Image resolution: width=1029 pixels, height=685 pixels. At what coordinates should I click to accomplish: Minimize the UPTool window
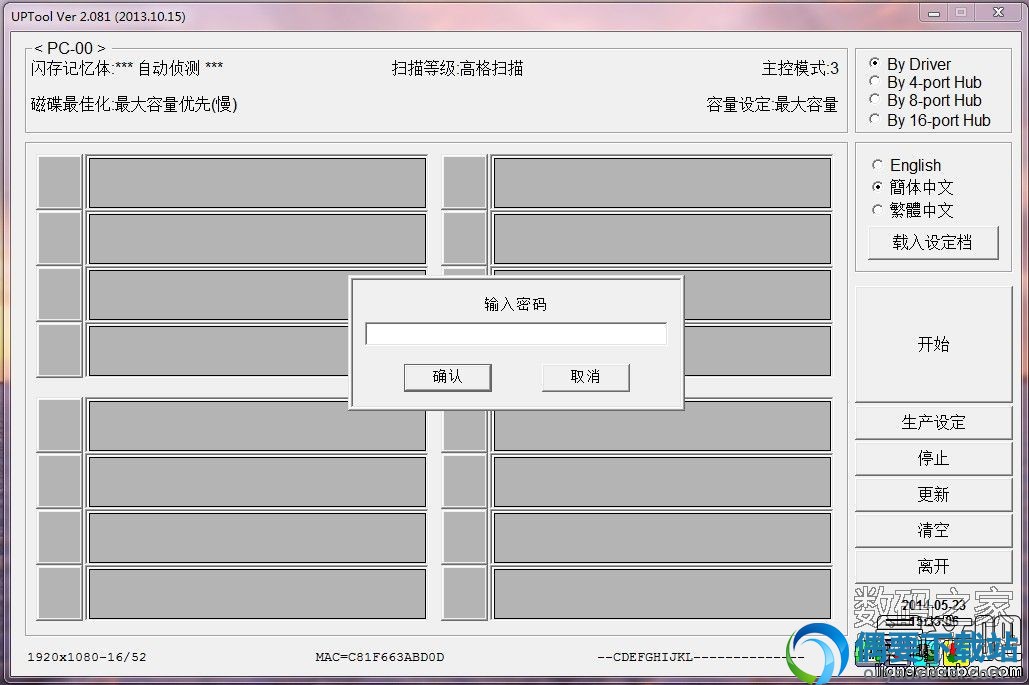click(x=934, y=12)
